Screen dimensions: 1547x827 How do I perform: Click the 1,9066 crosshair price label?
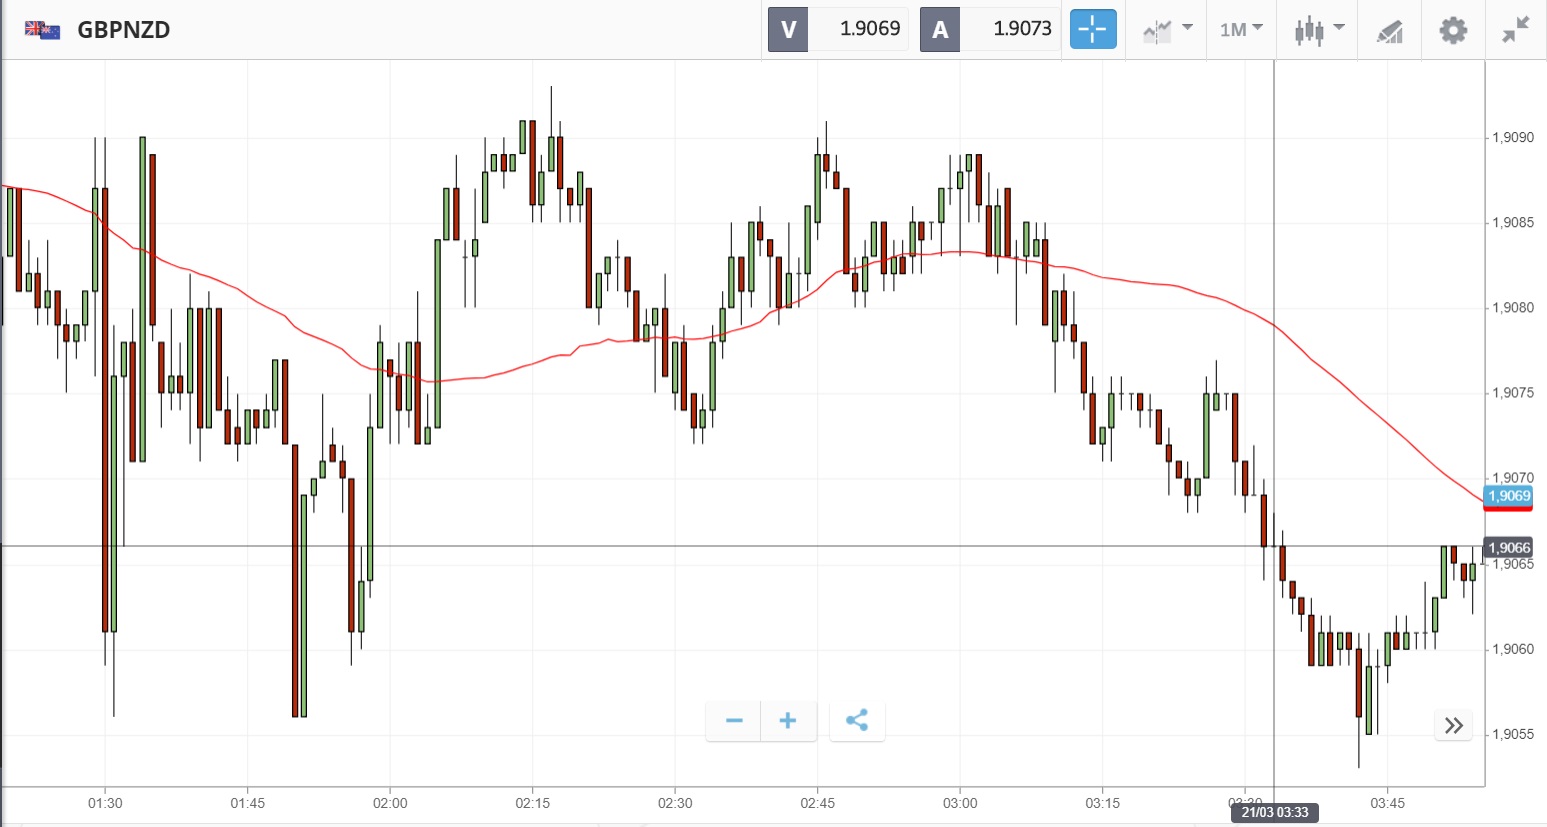(1508, 548)
